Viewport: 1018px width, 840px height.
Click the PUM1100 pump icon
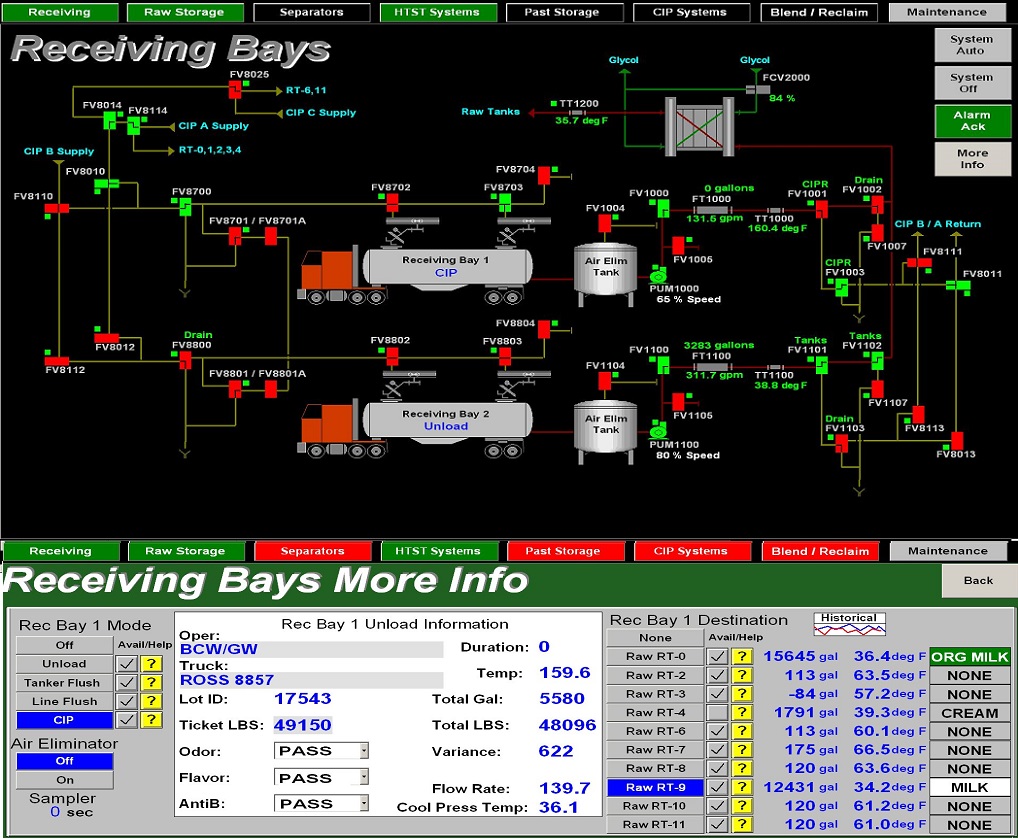coord(658,430)
